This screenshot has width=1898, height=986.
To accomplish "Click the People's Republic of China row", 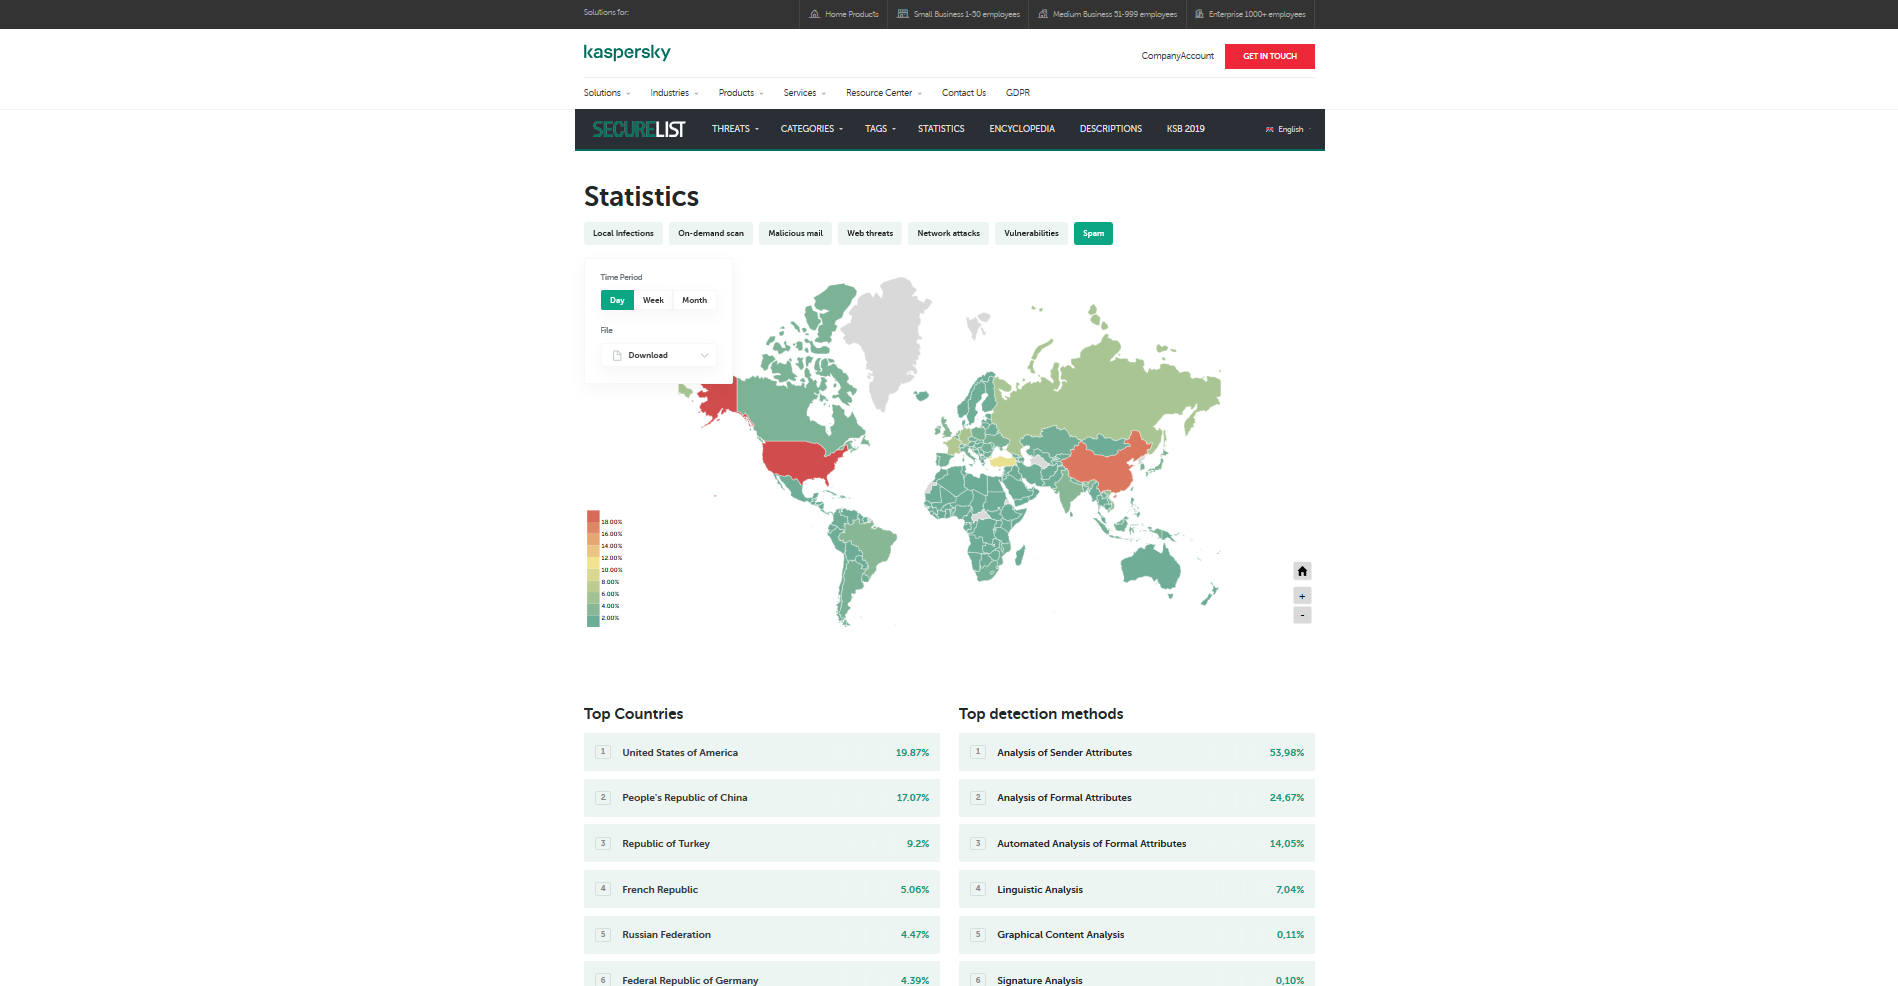I will click(762, 798).
